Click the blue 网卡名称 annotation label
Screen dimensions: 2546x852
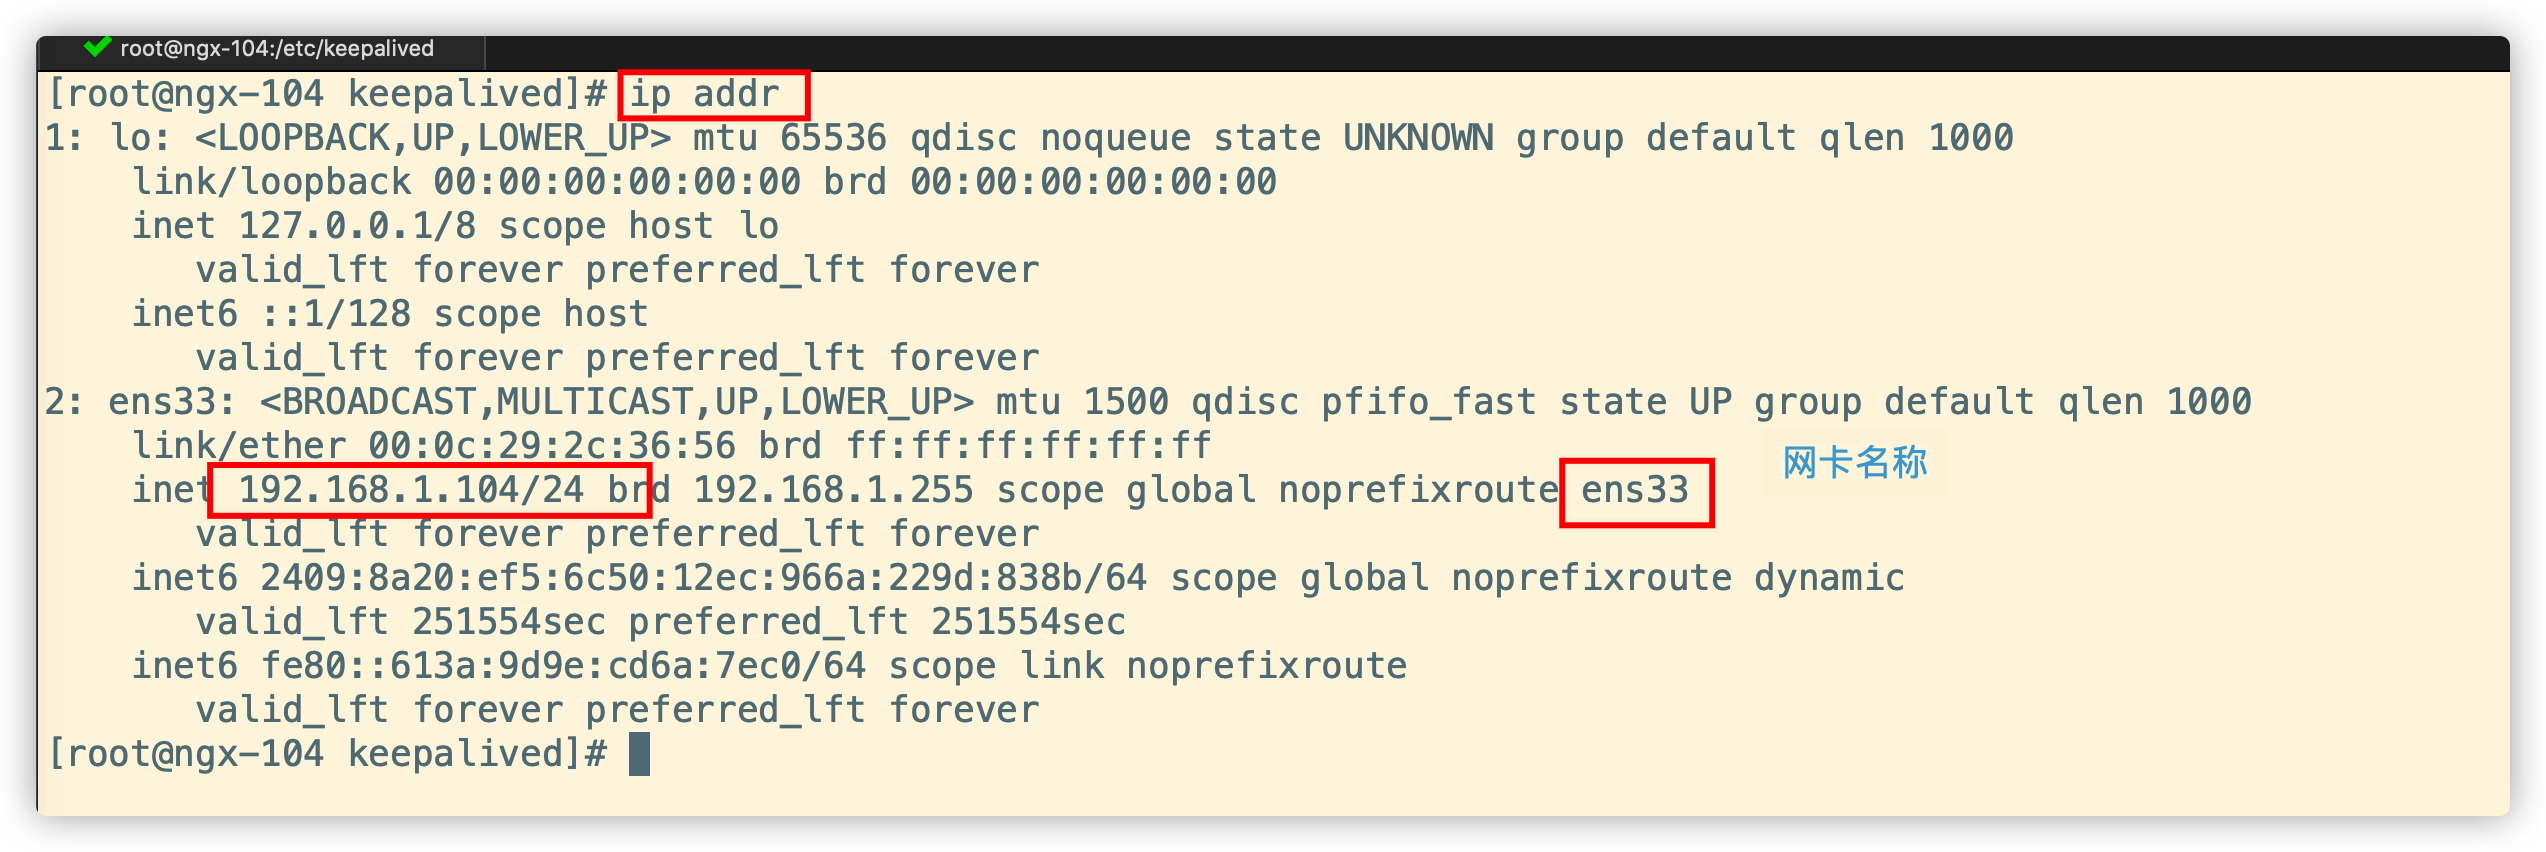click(x=1855, y=463)
